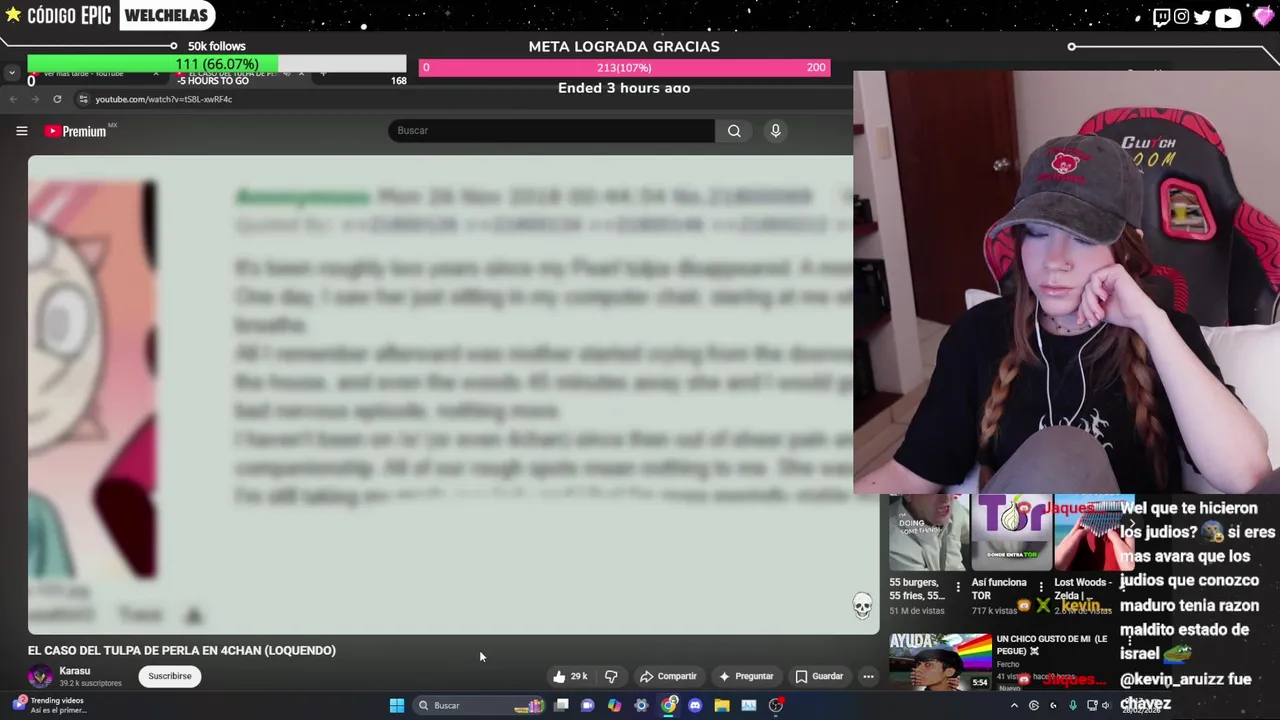The height and width of the screenshot is (720, 1280).
Task: Submit search with the magnifier button
Action: click(x=734, y=131)
